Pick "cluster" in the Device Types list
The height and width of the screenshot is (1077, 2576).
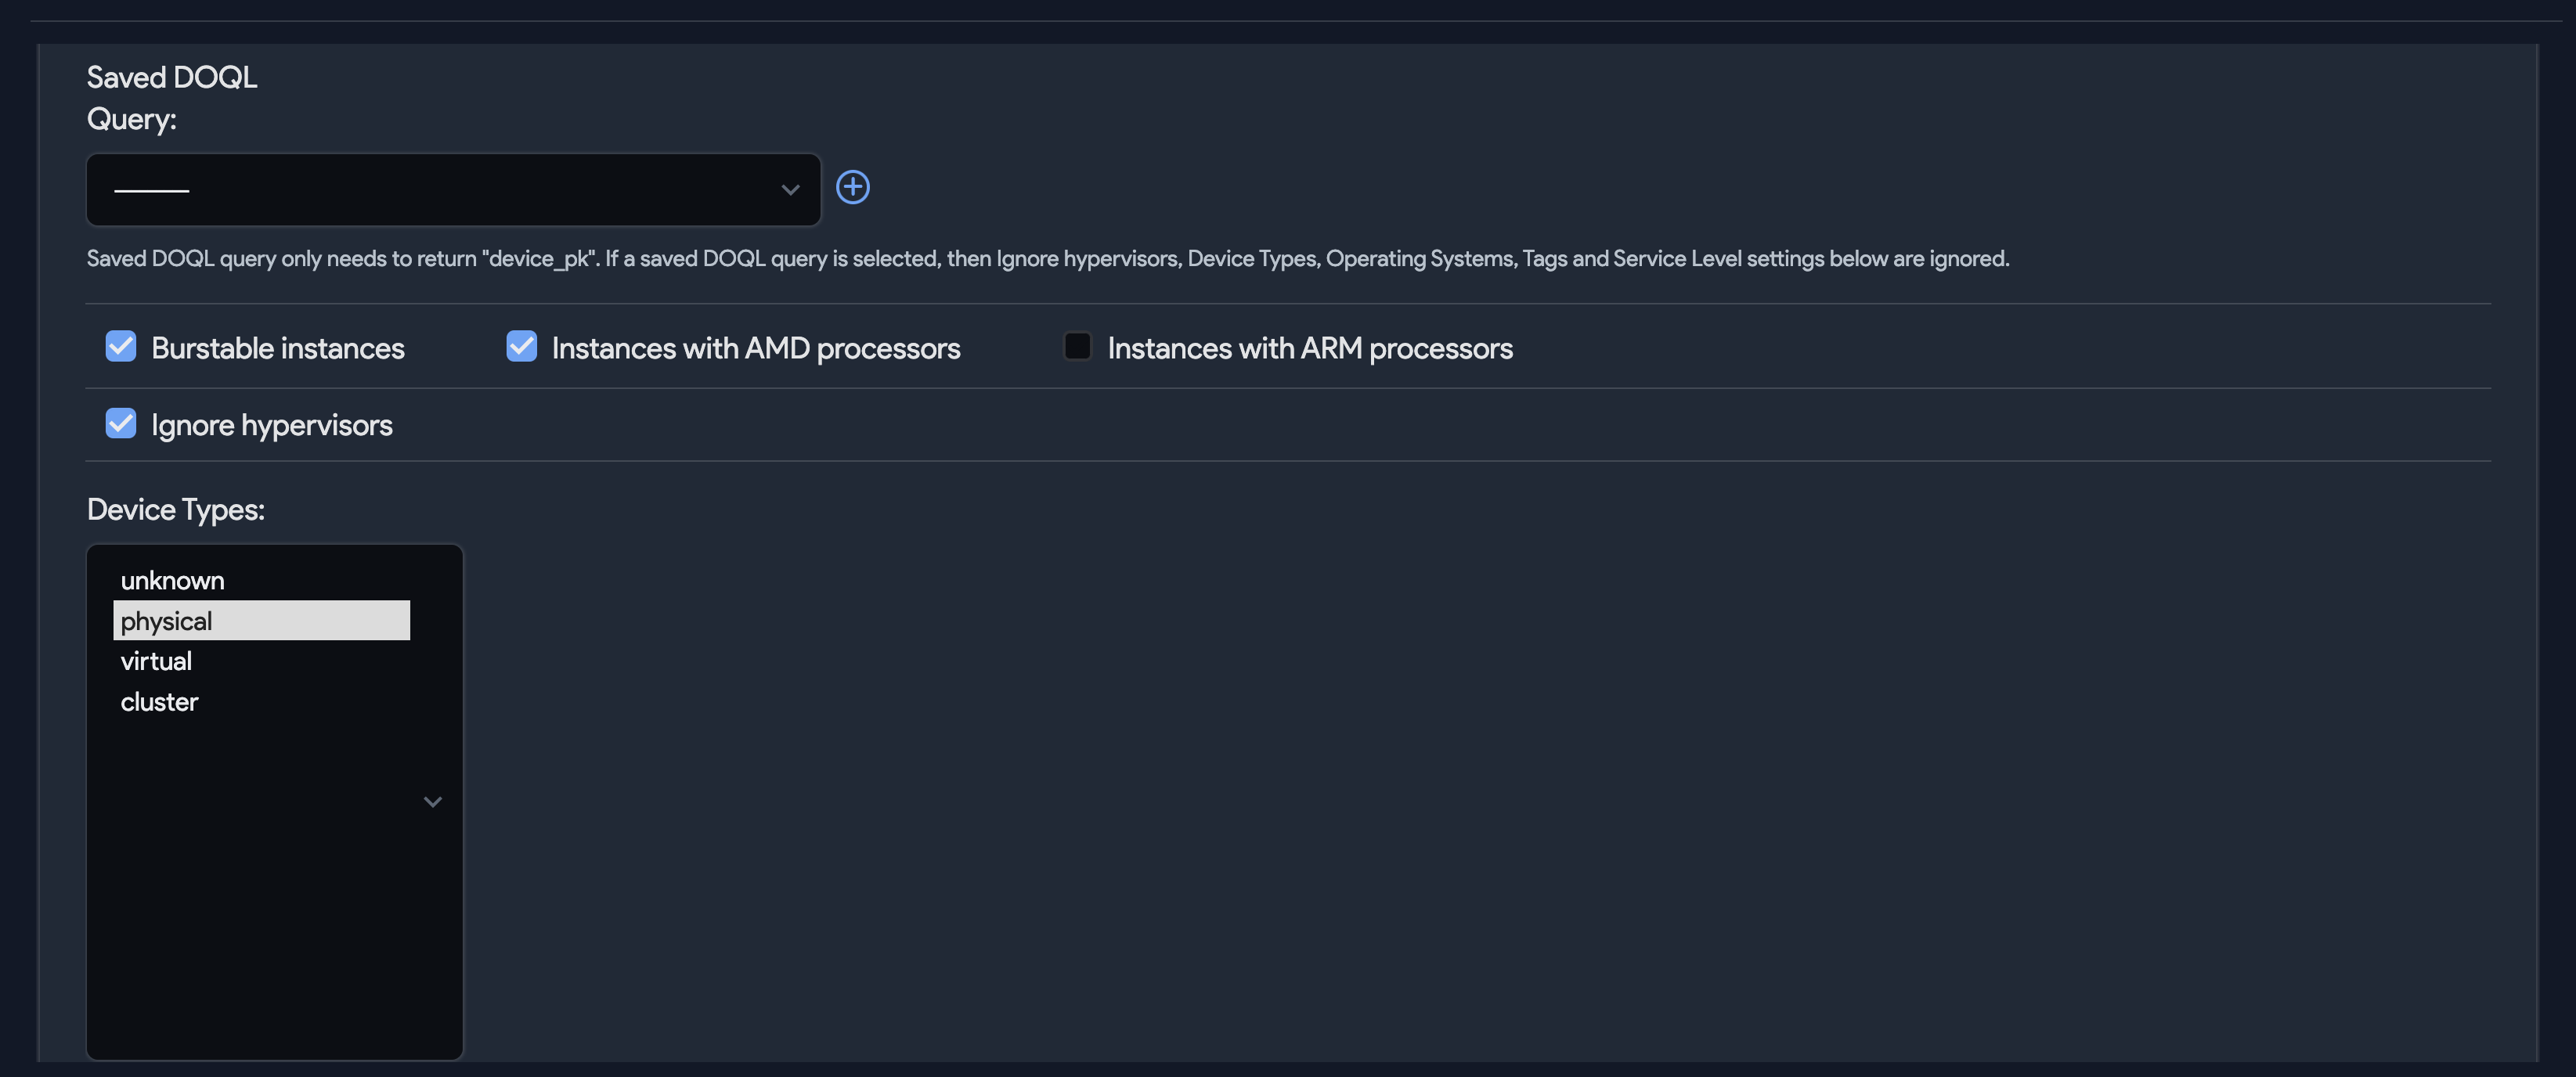point(159,702)
